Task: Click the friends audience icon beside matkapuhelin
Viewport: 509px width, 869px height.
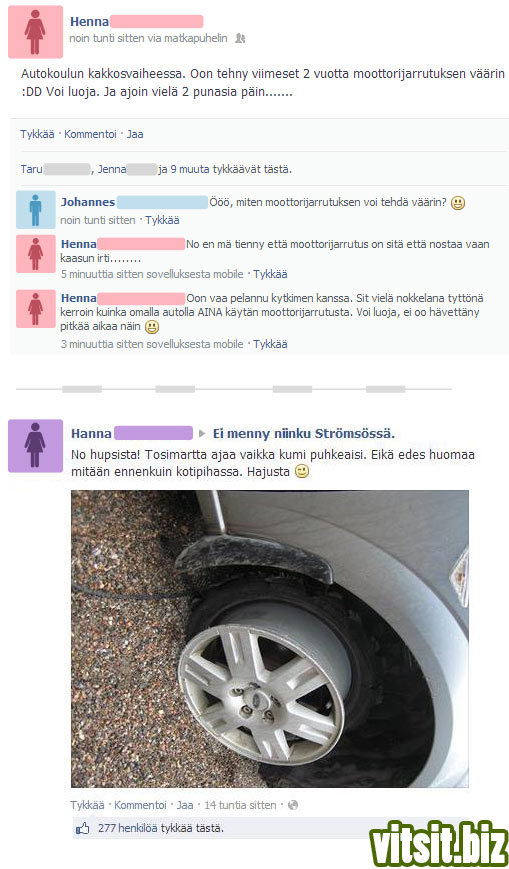Action: point(240,38)
